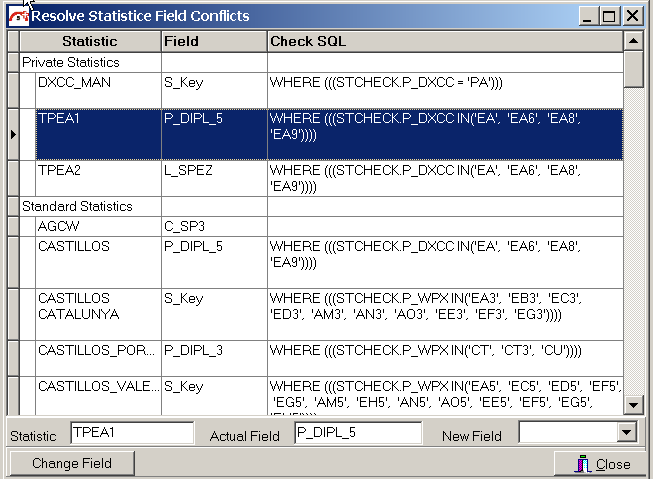Click the Standard Statistics group row
Viewport: 653px width, 479px height.
coord(90,206)
